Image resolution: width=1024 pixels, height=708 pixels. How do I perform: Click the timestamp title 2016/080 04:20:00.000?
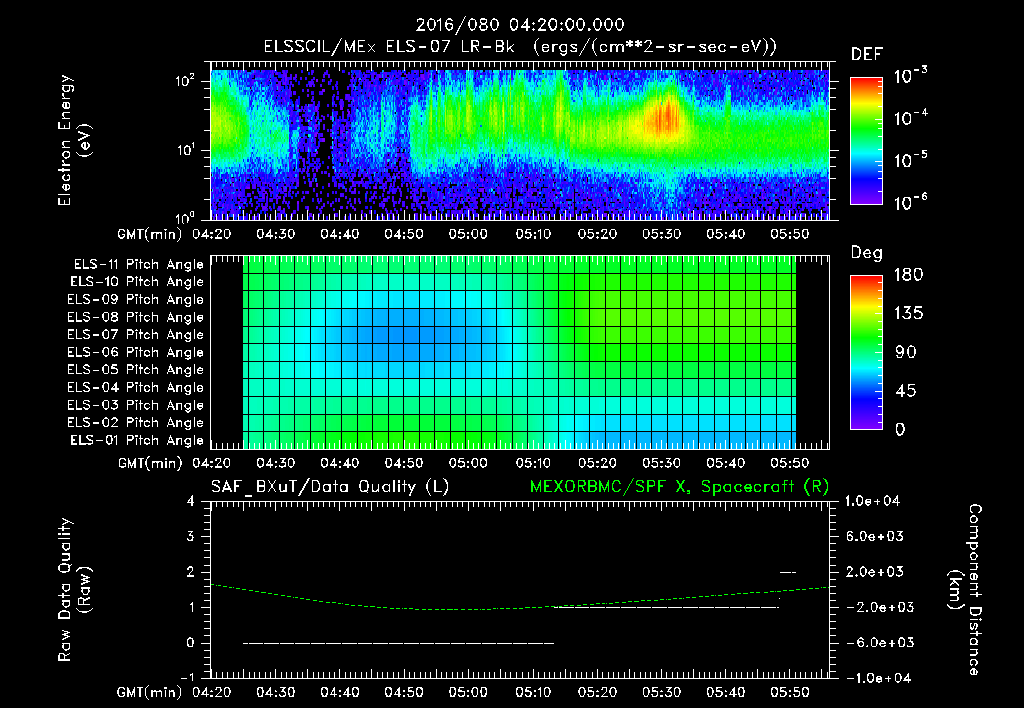point(520,25)
